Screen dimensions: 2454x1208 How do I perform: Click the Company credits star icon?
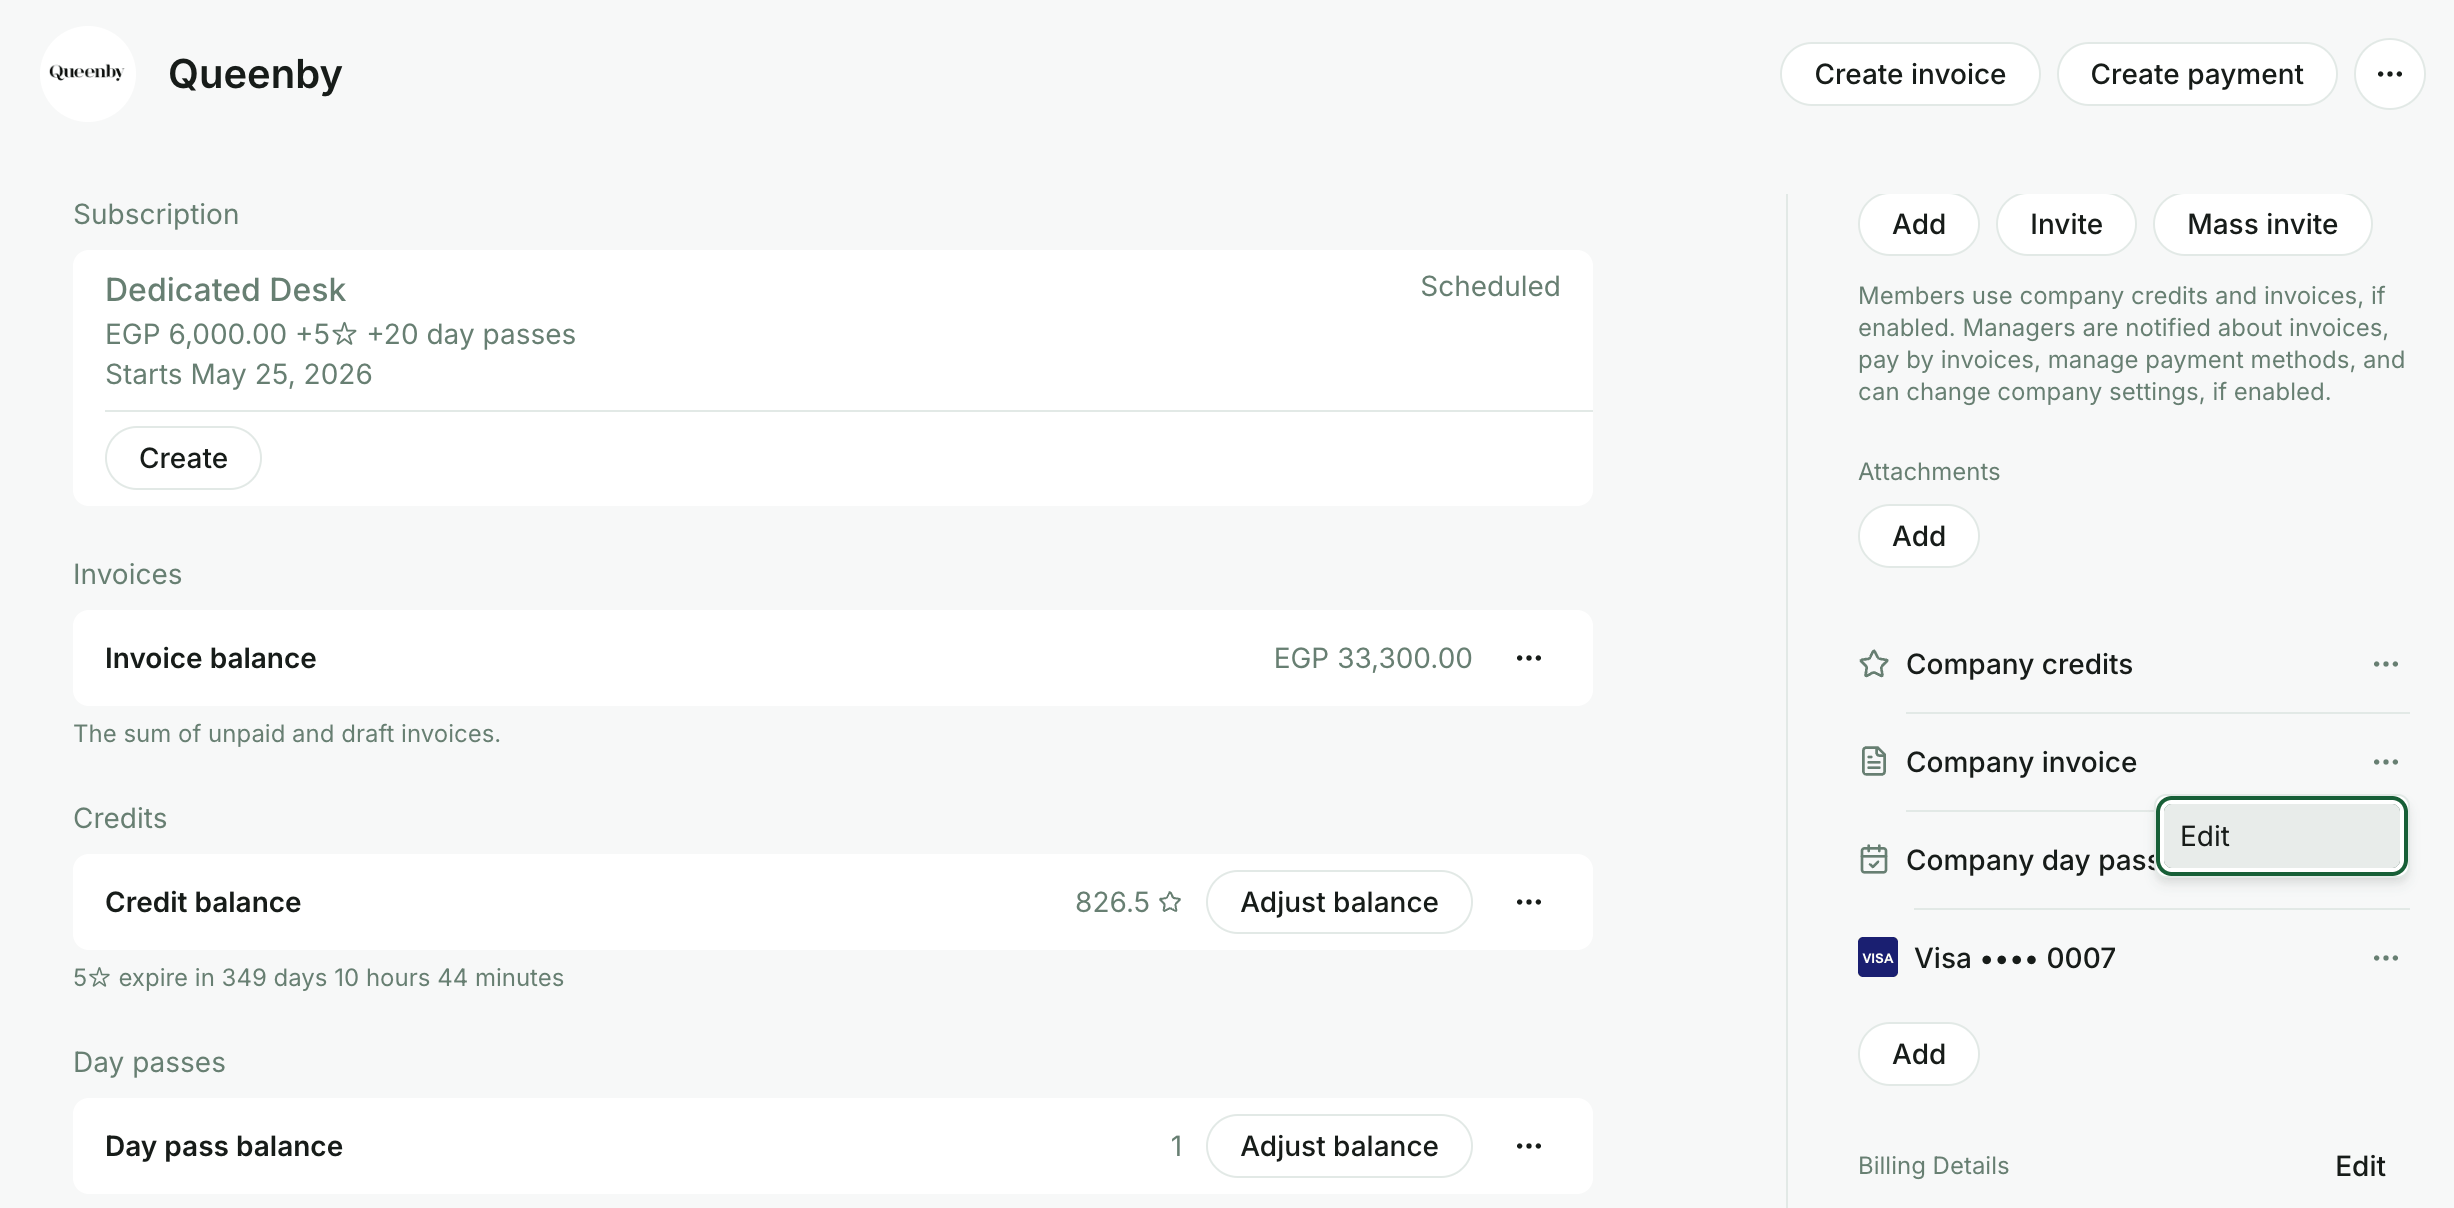pyautogui.click(x=1874, y=664)
